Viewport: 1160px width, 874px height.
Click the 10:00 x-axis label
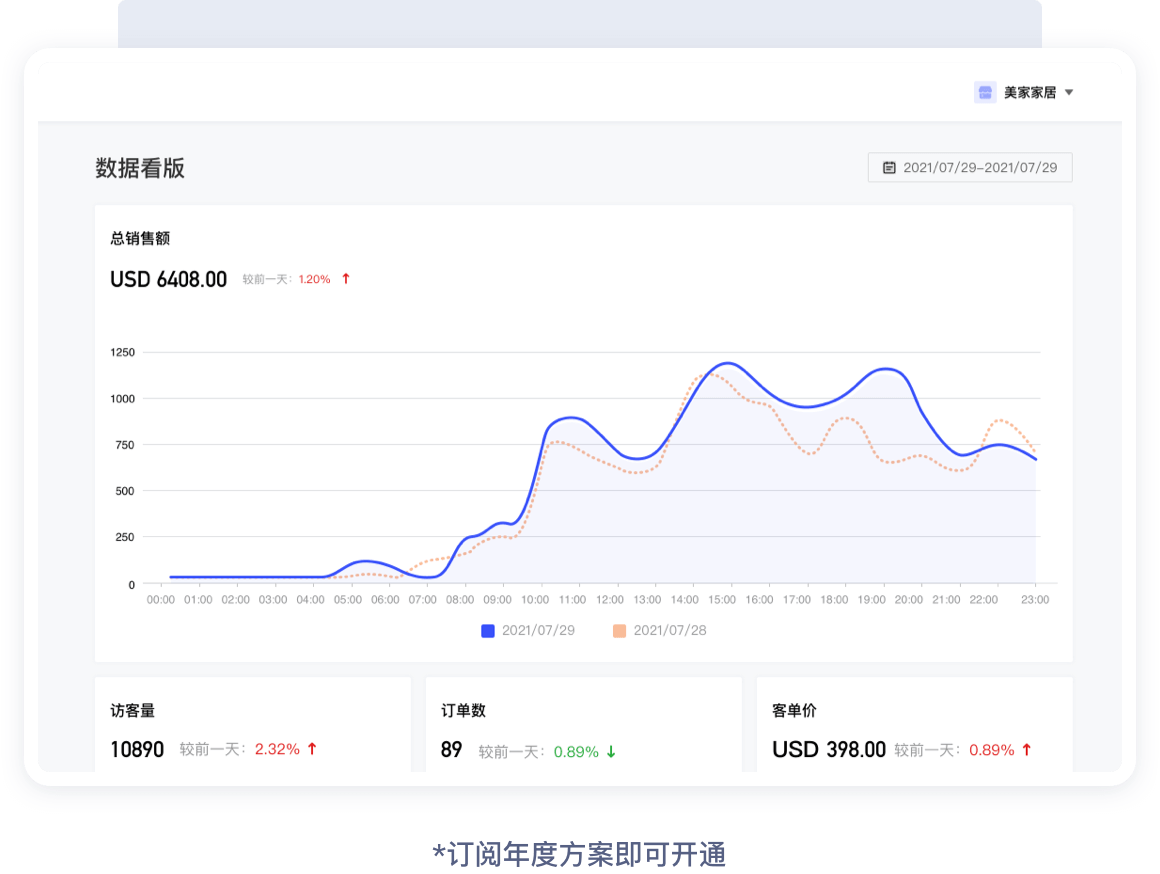(535, 599)
